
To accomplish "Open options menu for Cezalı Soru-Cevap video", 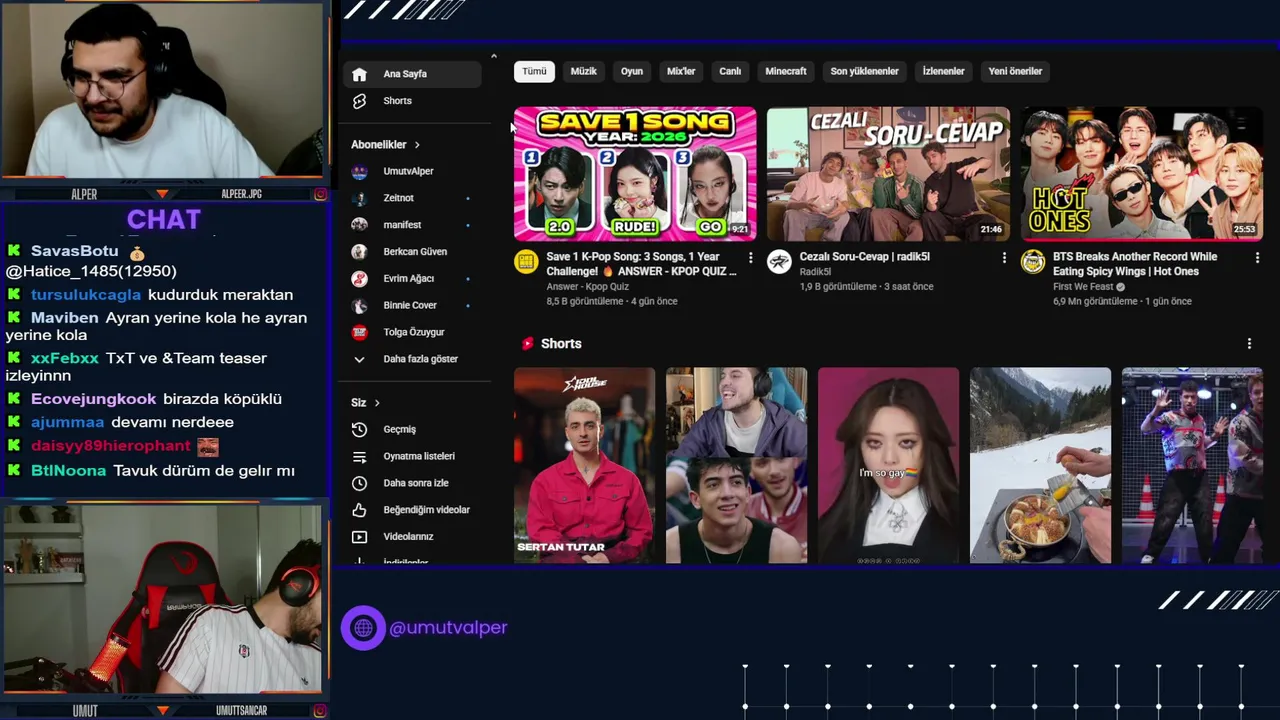I will [1004, 258].
